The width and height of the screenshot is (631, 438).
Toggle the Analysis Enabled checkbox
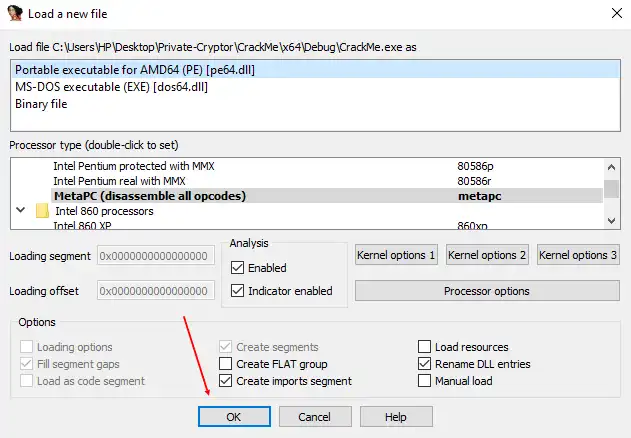point(237,268)
